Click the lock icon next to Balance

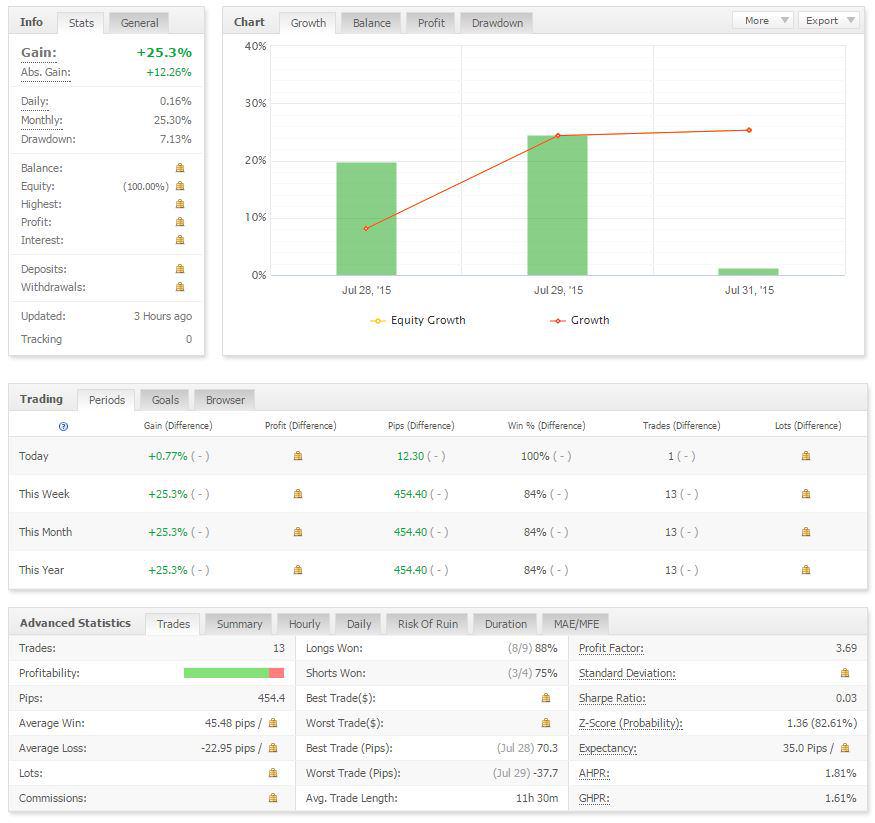point(180,168)
